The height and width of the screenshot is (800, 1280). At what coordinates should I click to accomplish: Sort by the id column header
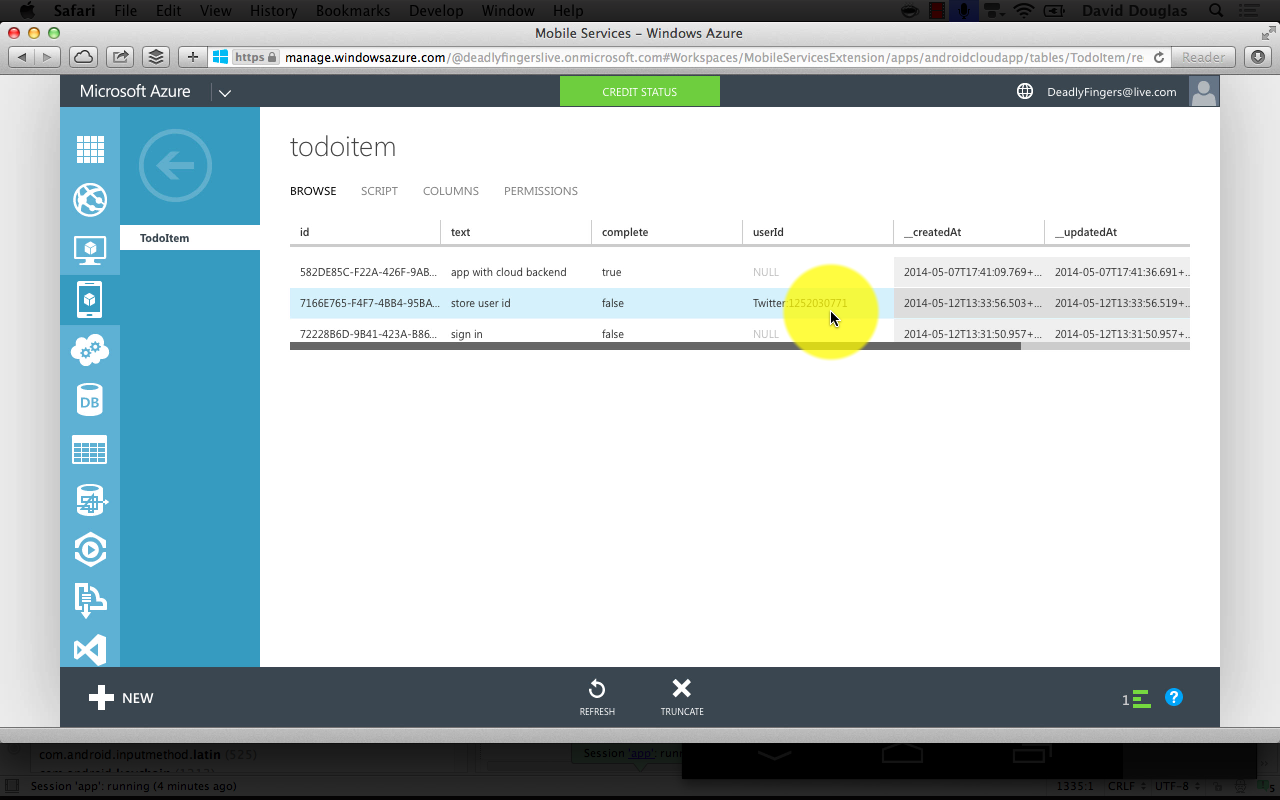coord(365,232)
